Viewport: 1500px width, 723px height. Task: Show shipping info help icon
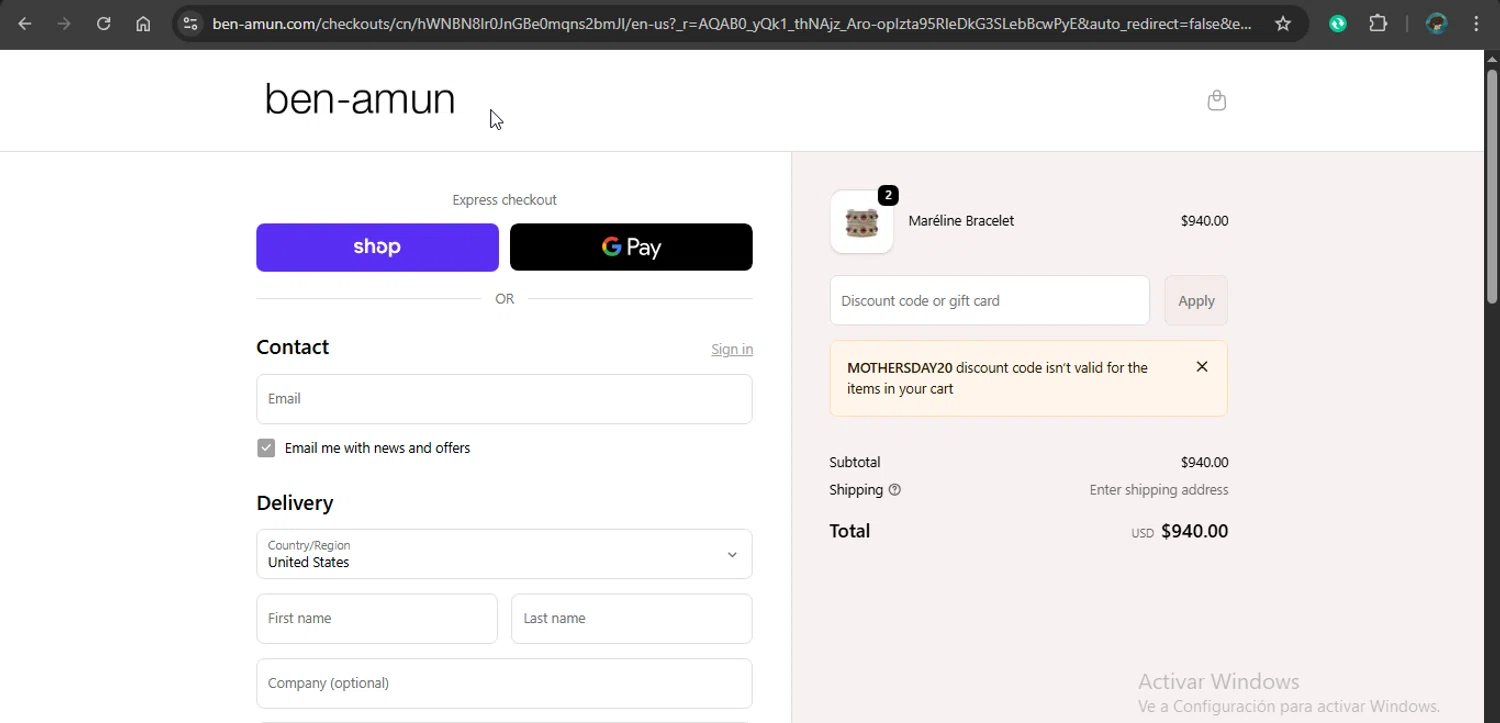[x=895, y=490]
